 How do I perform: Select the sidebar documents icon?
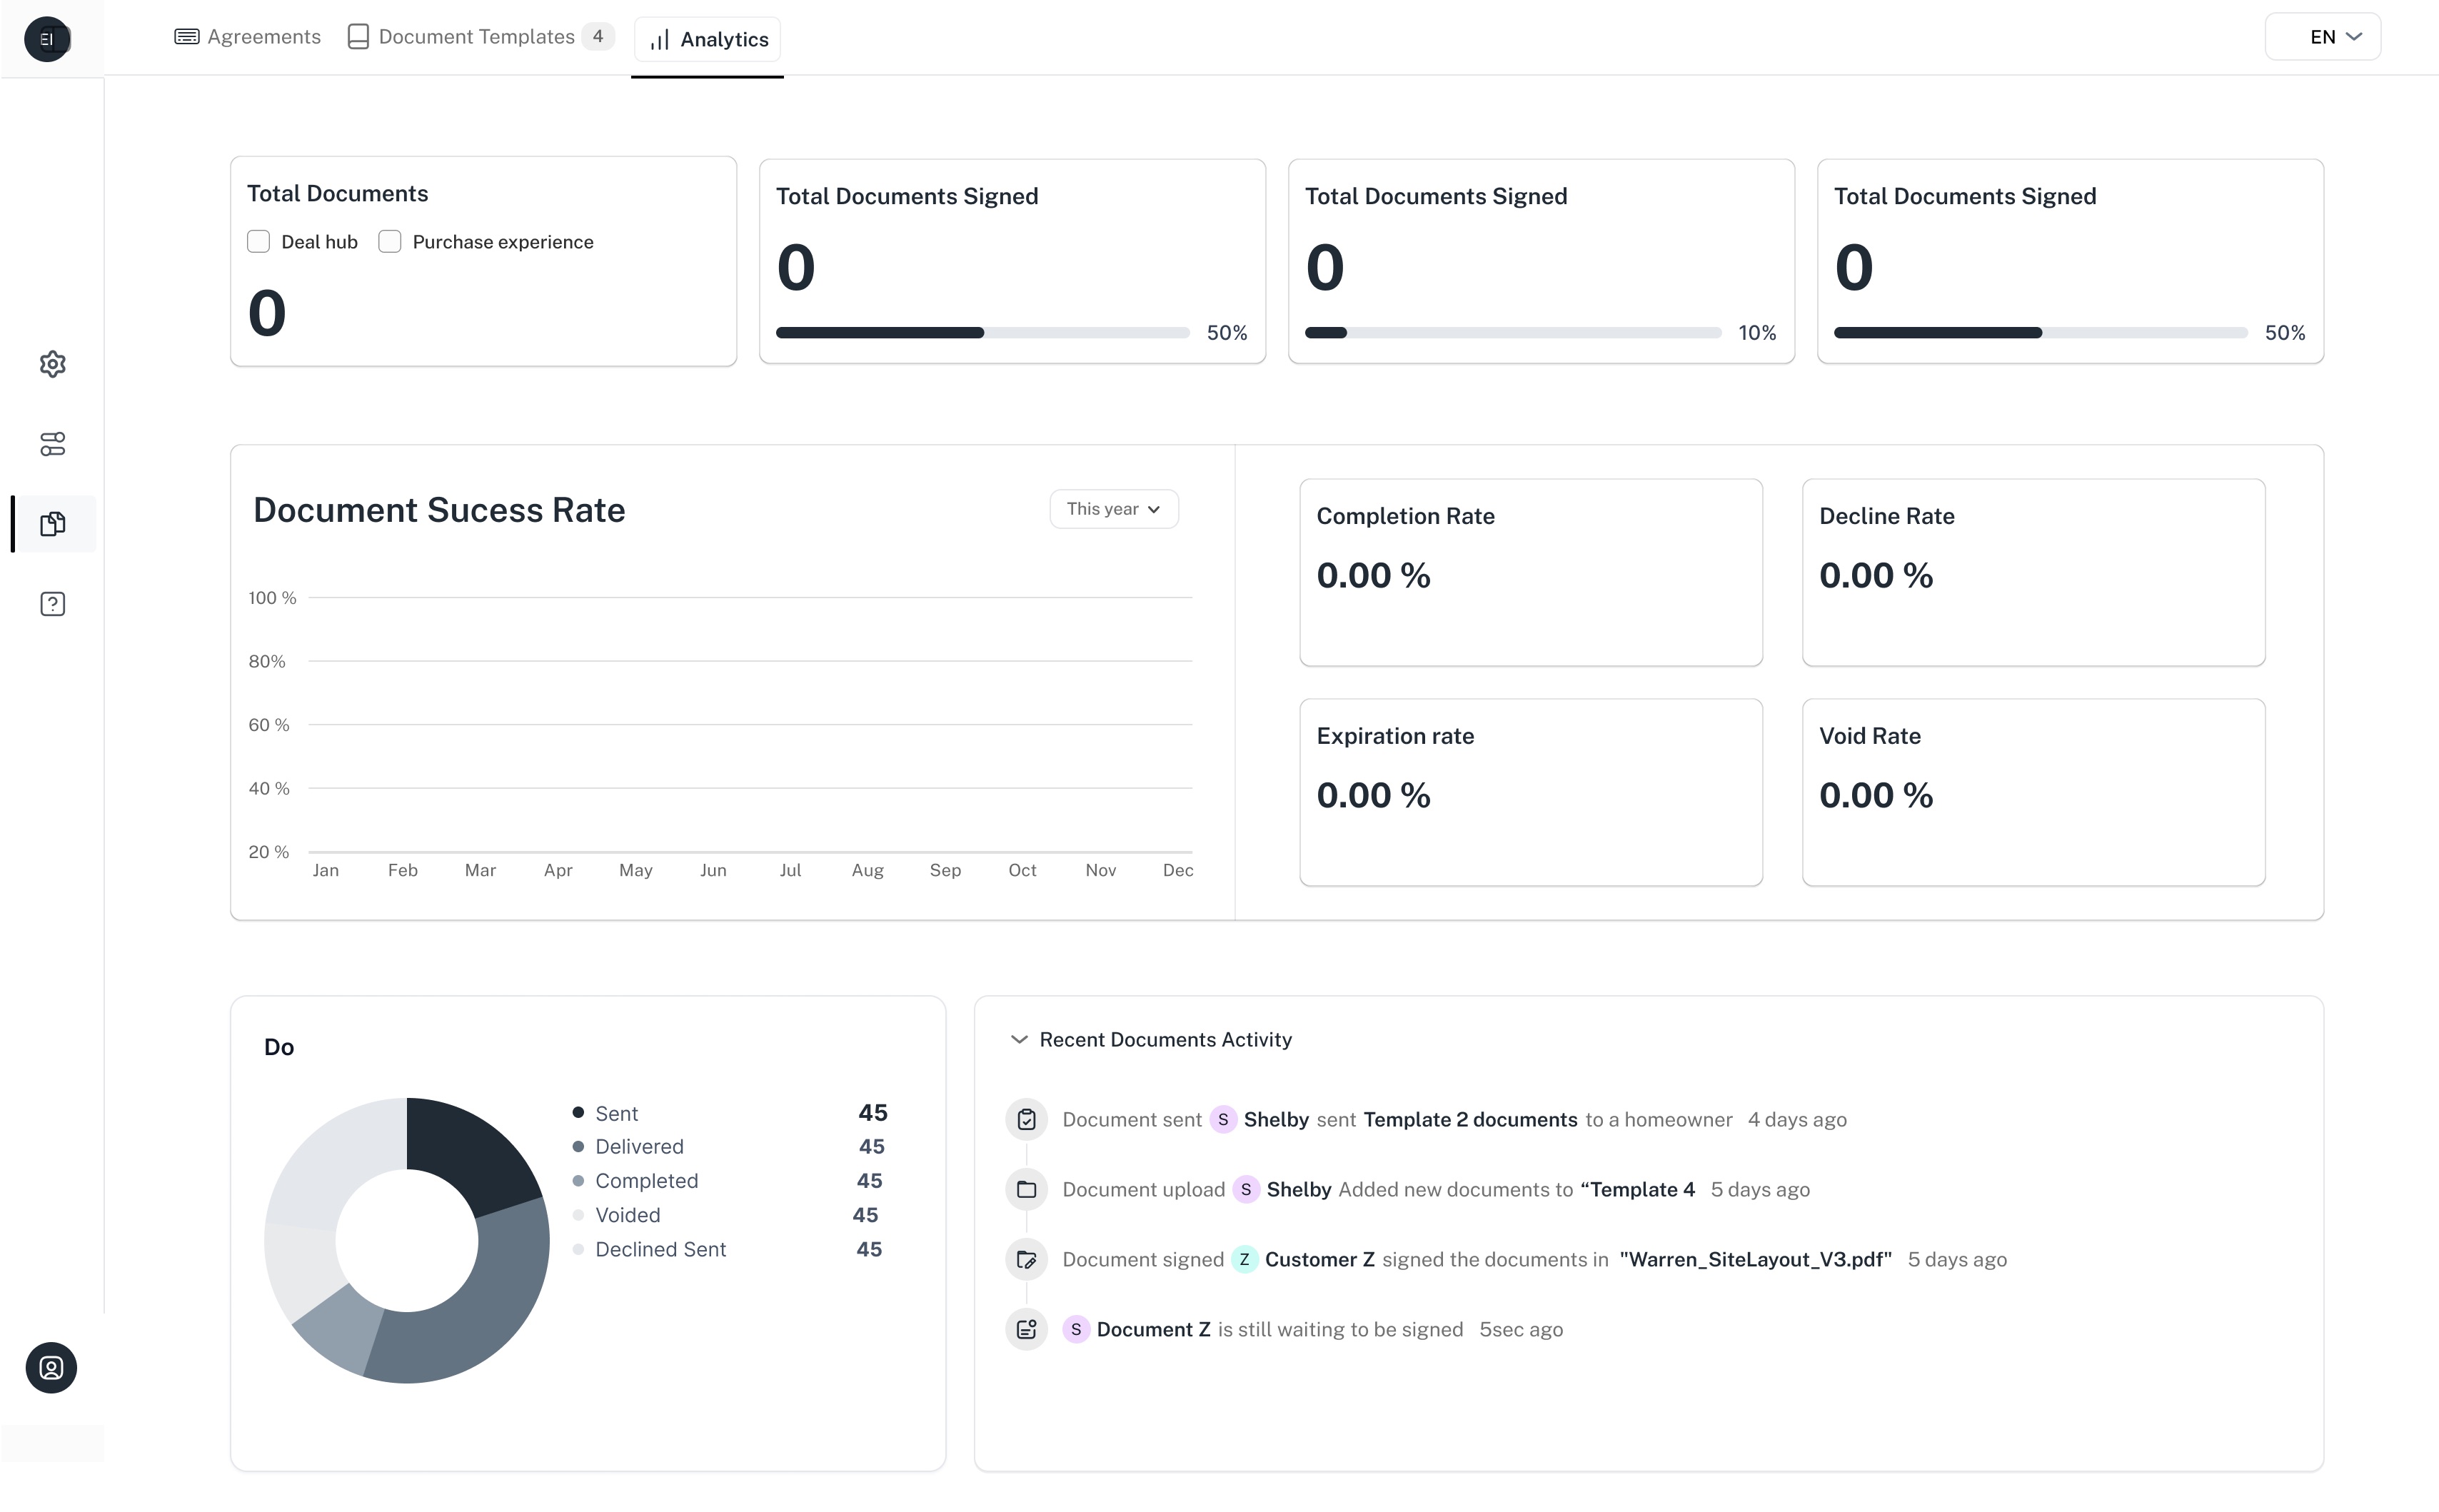53,524
